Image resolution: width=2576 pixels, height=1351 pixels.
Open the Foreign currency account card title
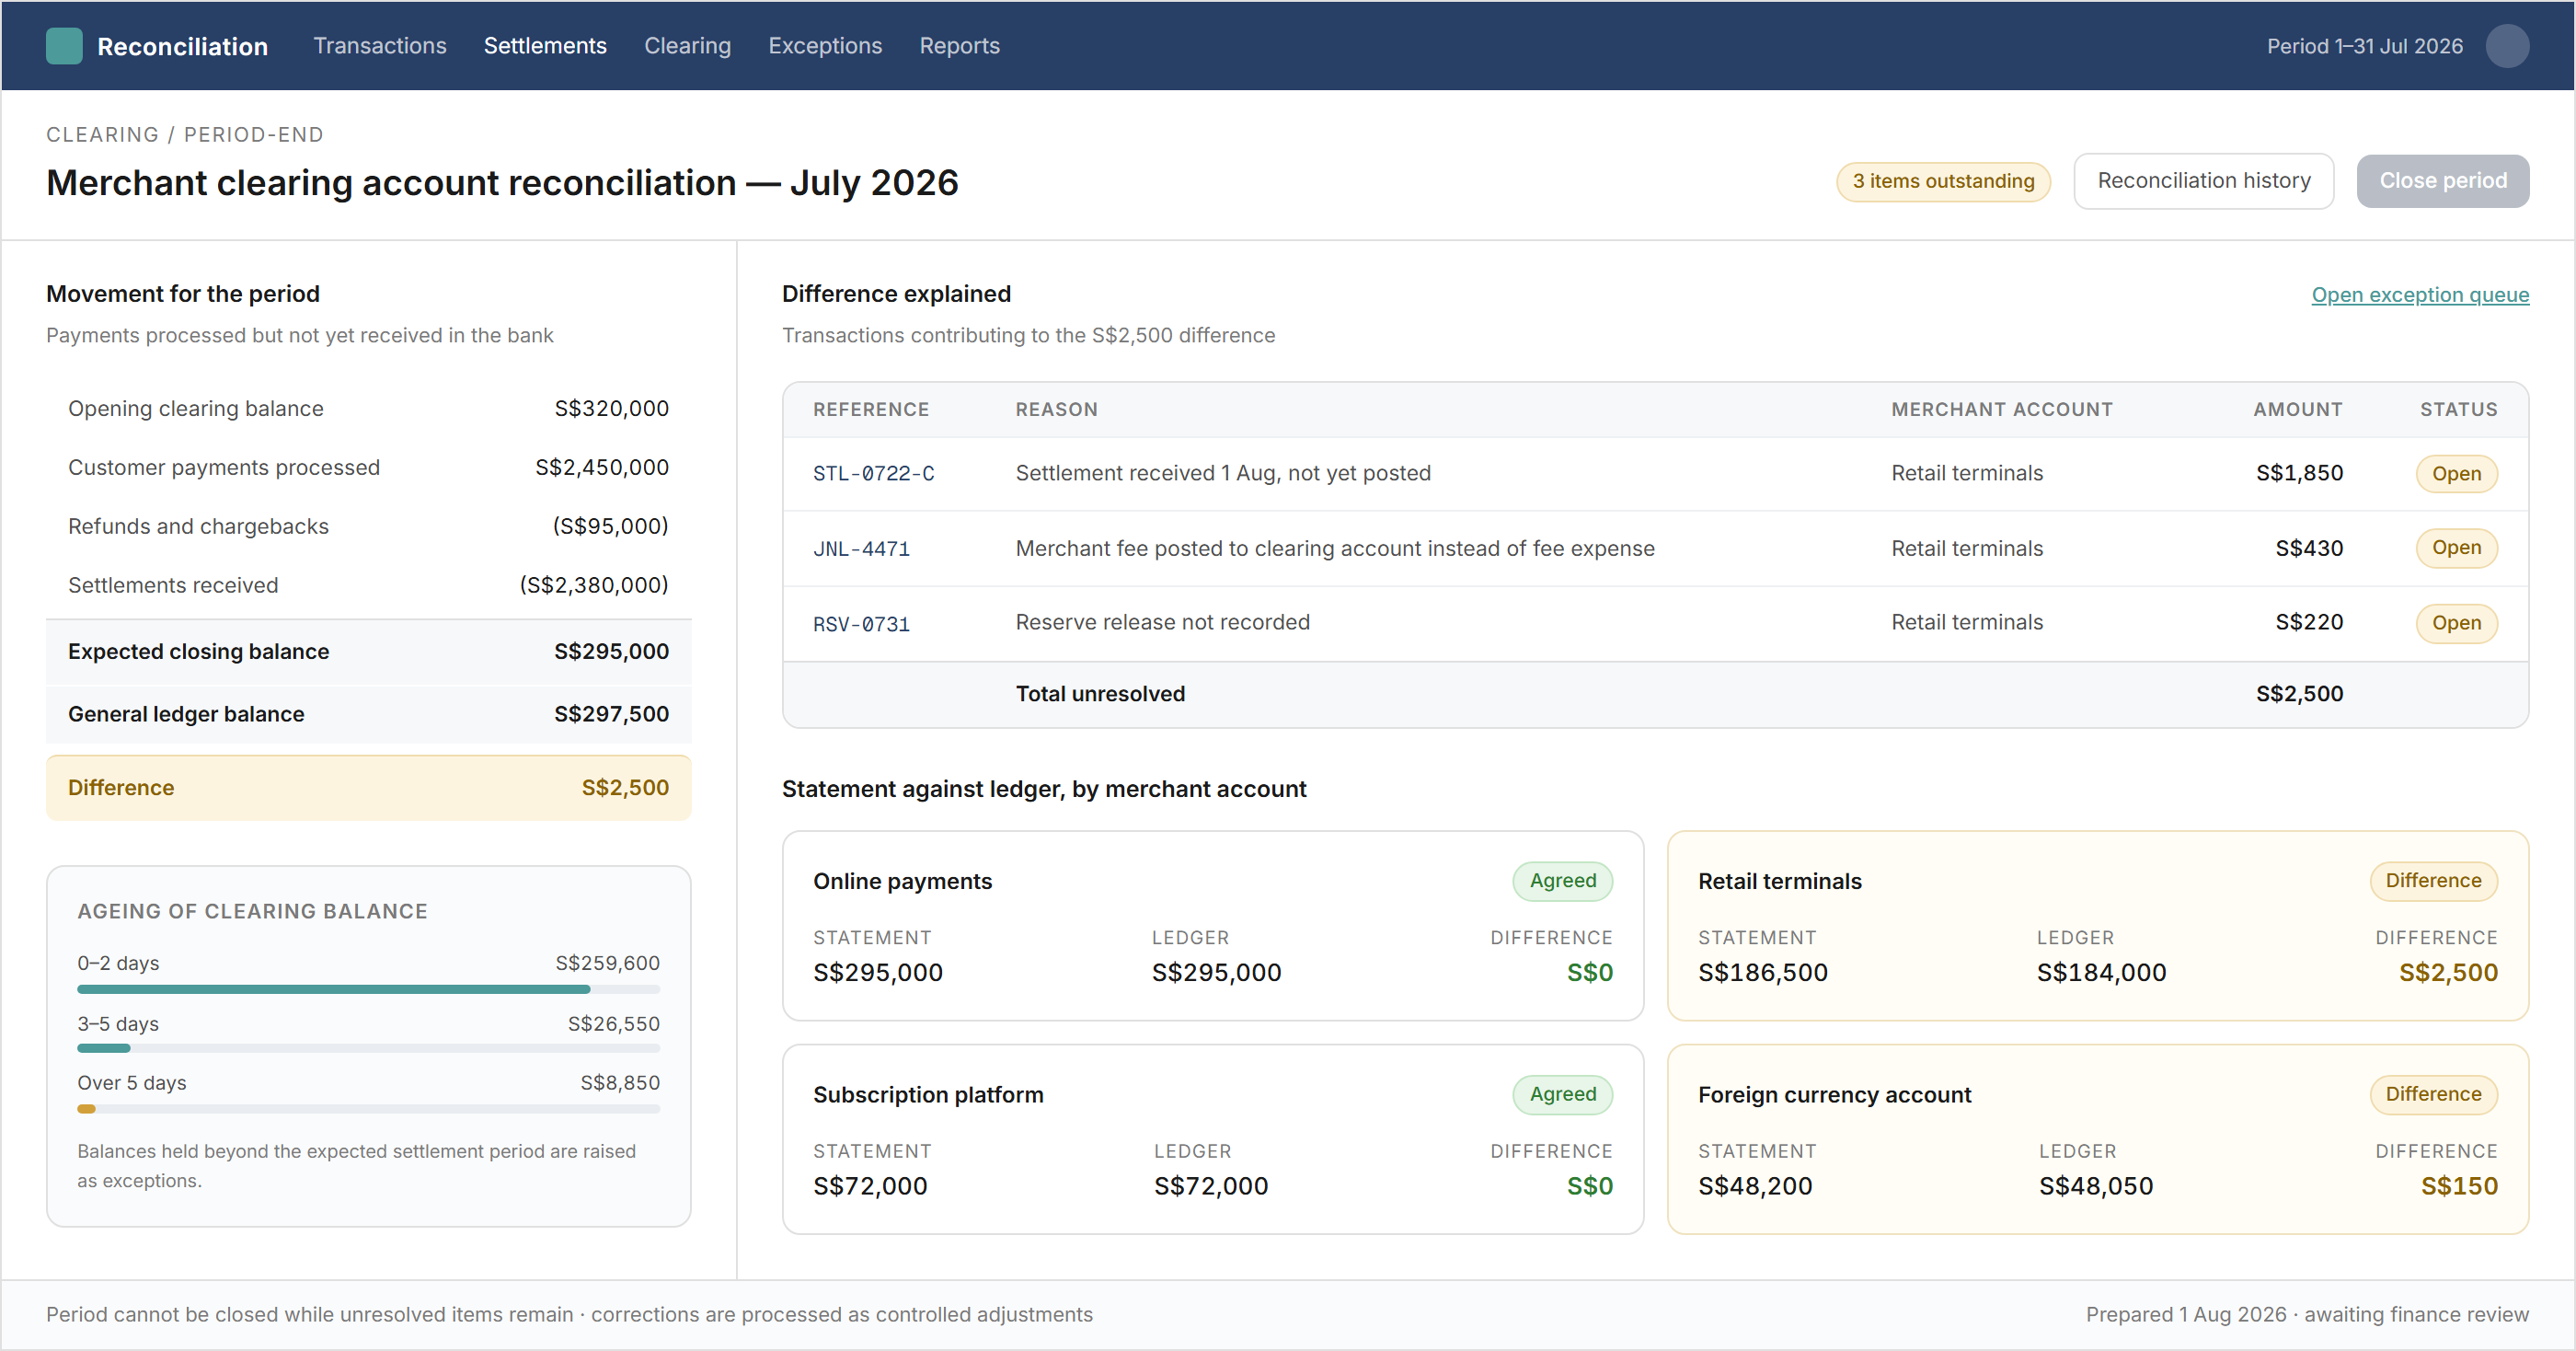click(1834, 1094)
